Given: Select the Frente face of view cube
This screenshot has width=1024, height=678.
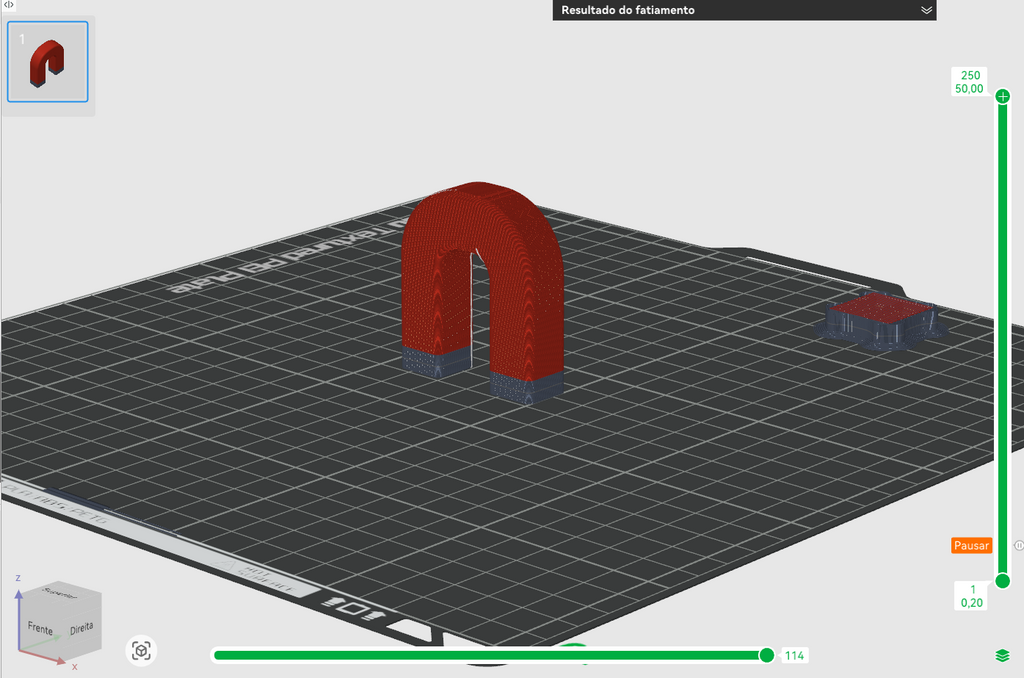Looking at the screenshot, I should [x=40, y=628].
